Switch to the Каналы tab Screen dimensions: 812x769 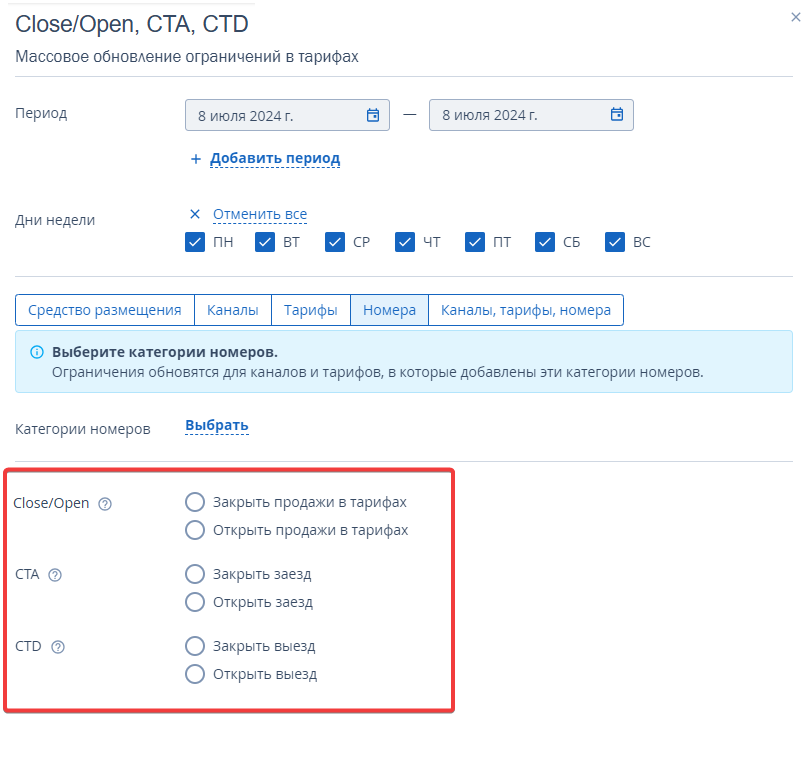point(232,310)
